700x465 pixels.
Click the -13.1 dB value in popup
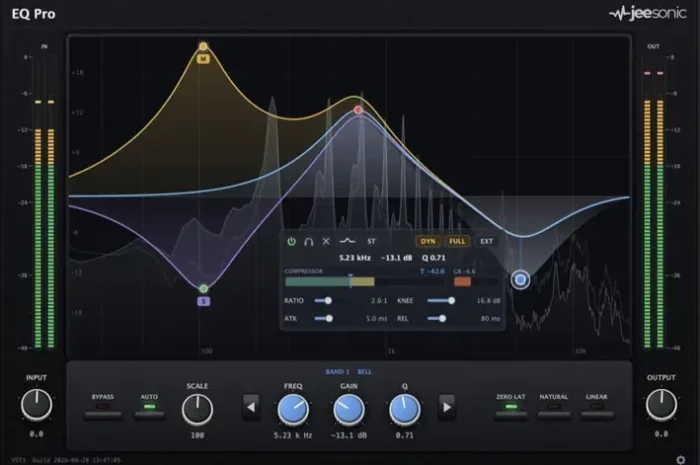pos(396,258)
